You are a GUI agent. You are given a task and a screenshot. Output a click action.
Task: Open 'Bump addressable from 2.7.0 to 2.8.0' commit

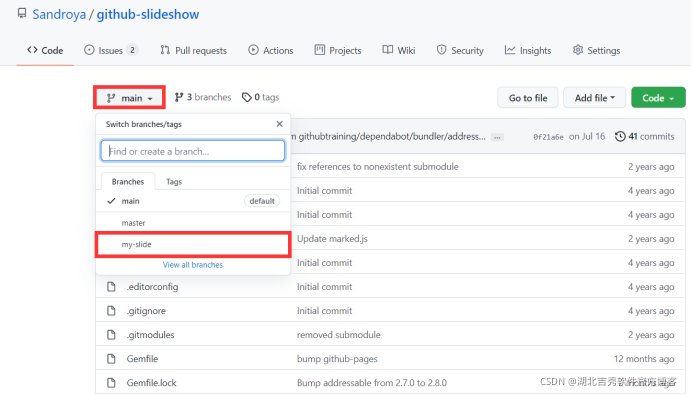372,383
